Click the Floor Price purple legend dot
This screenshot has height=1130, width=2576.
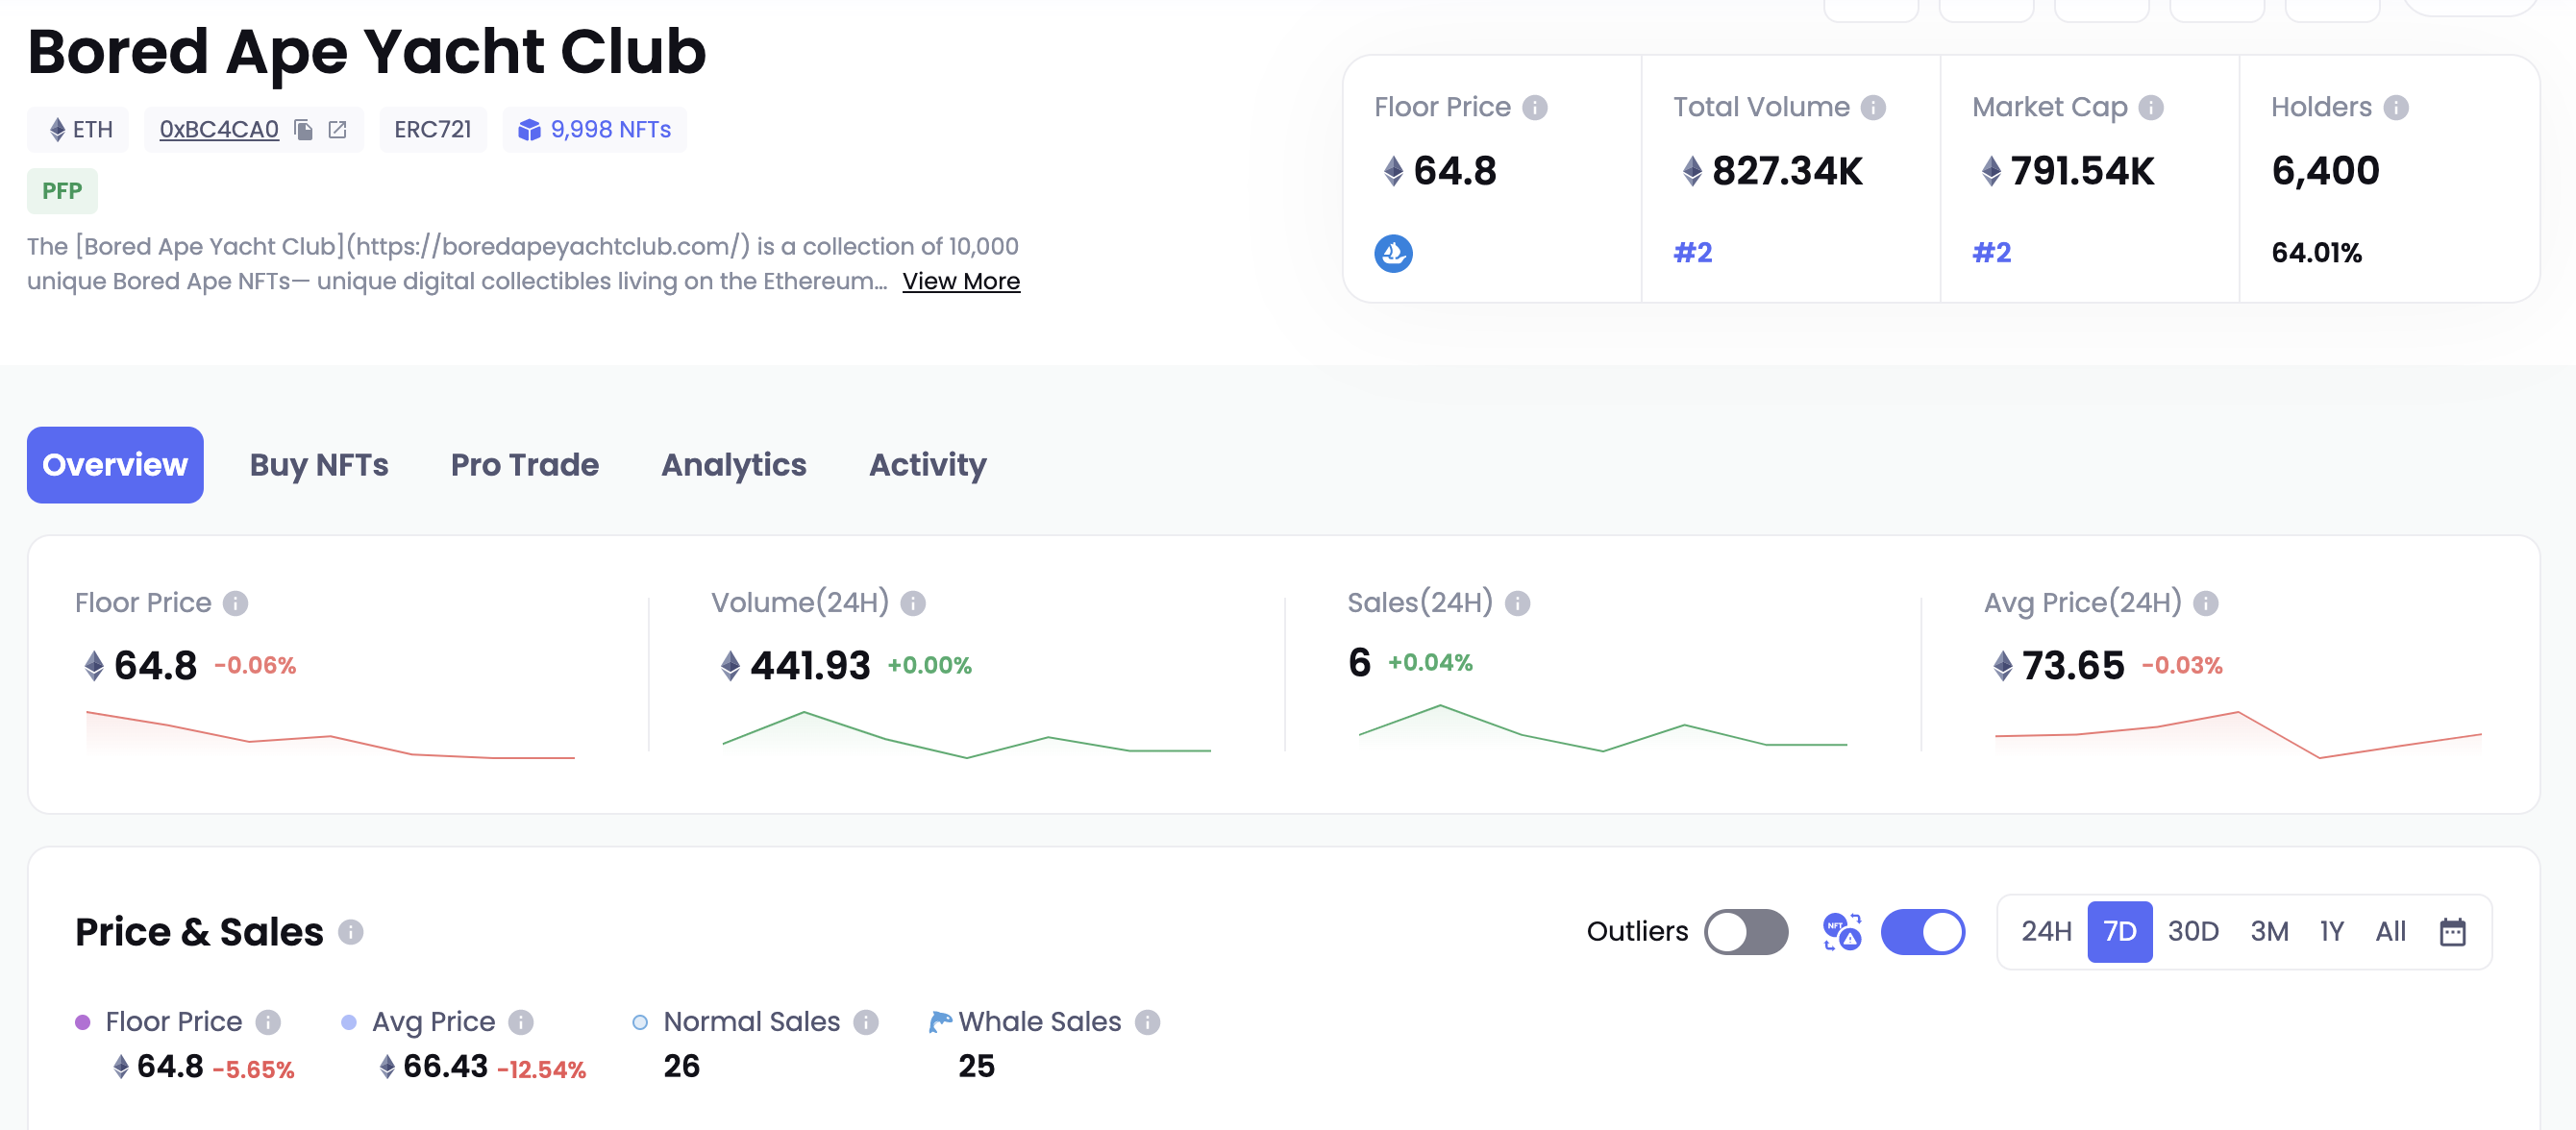tap(83, 1021)
